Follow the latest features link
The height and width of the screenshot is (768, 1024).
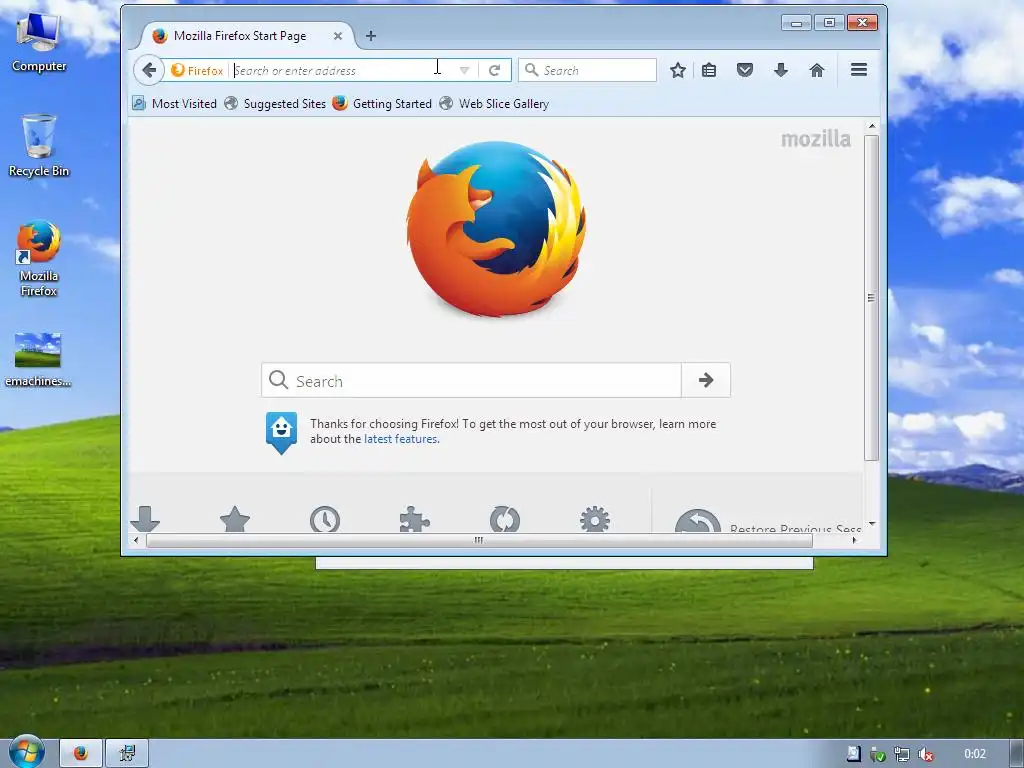click(401, 439)
